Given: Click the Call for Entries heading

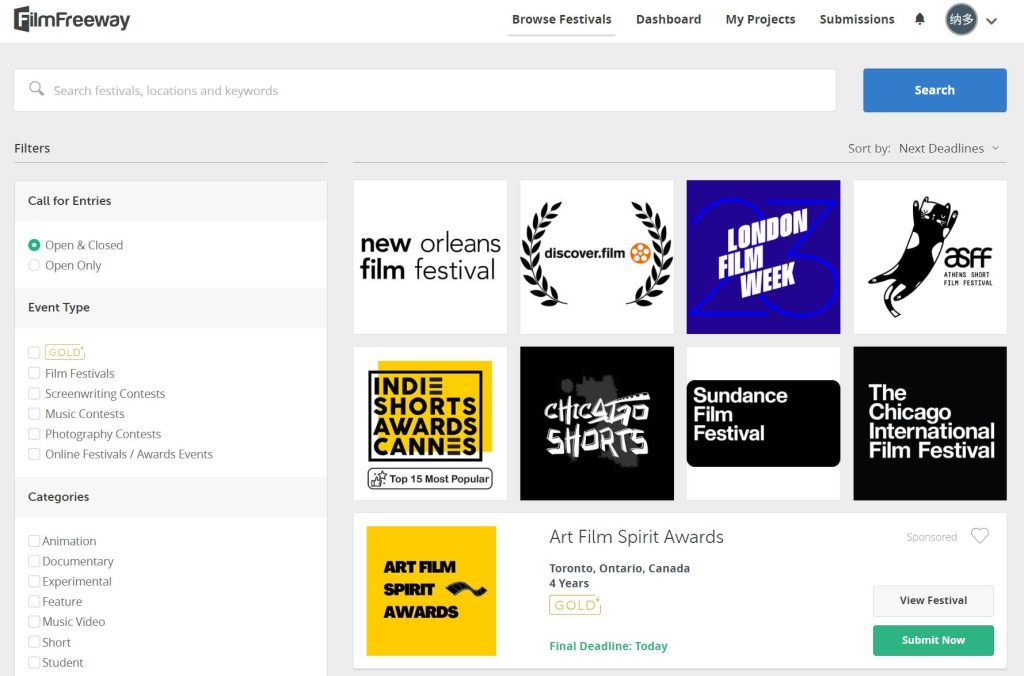Looking at the screenshot, I should pyautogui.click(x=69, y=201).
